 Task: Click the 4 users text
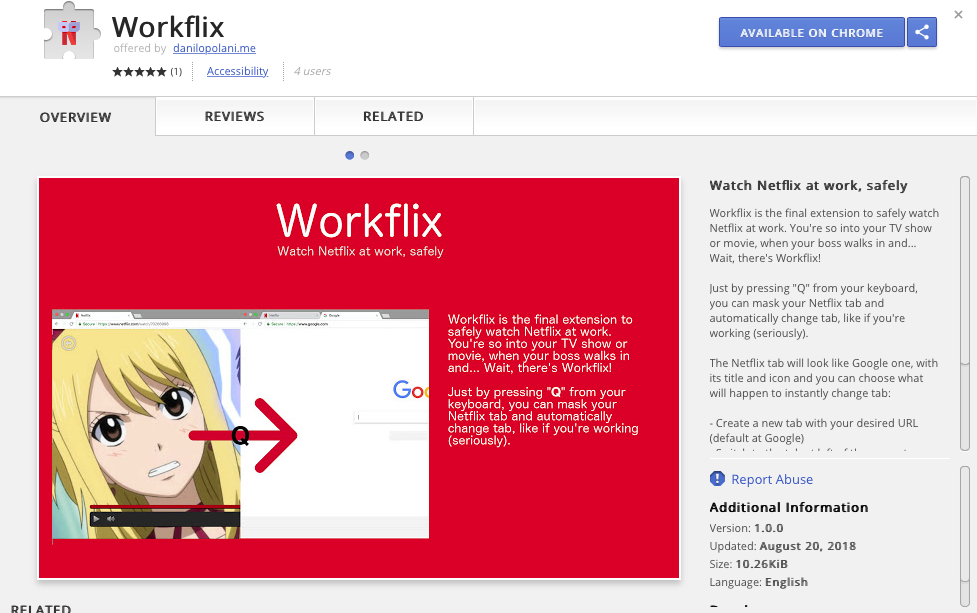[312, 71]
